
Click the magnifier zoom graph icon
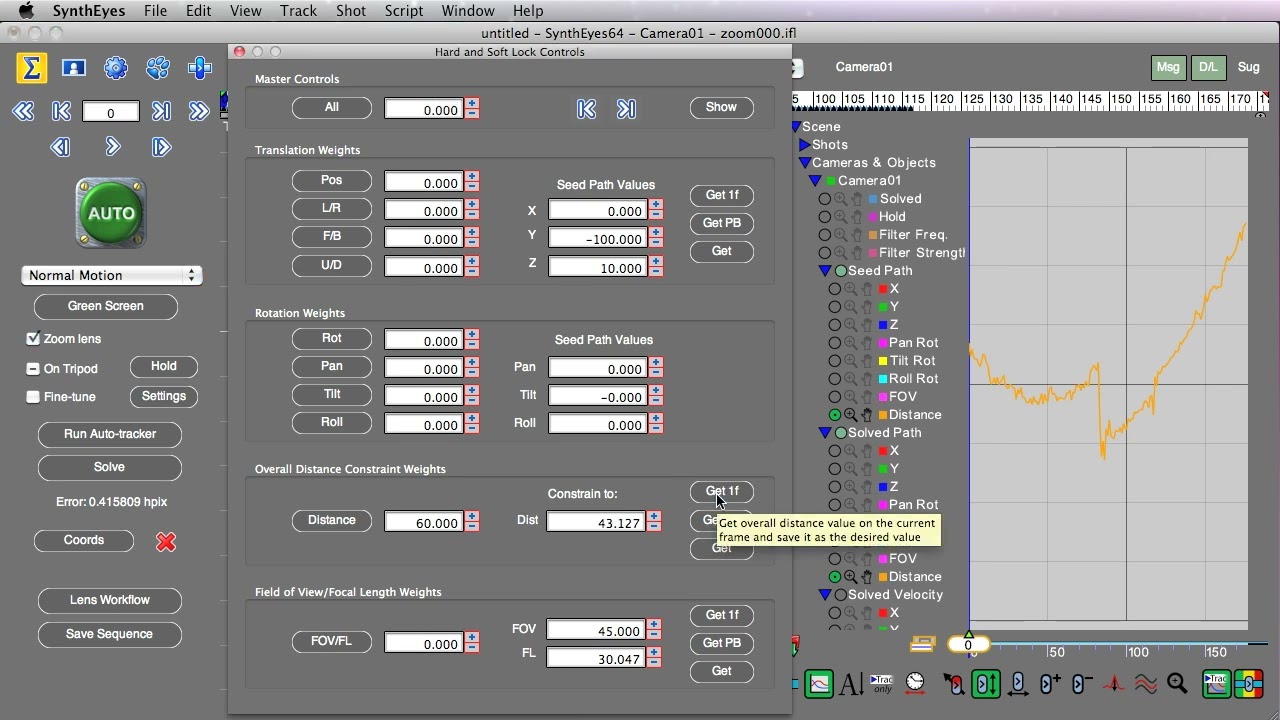[1178, 684]
